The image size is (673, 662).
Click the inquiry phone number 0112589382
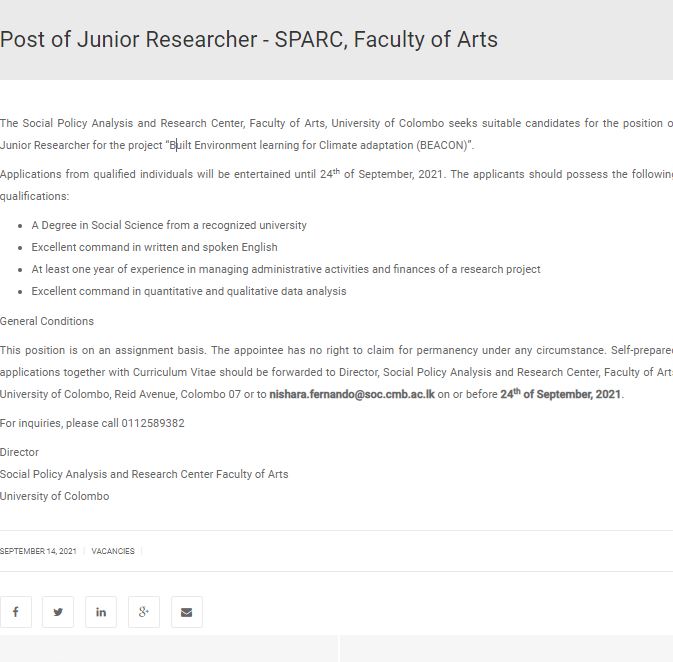coord(153,423)
